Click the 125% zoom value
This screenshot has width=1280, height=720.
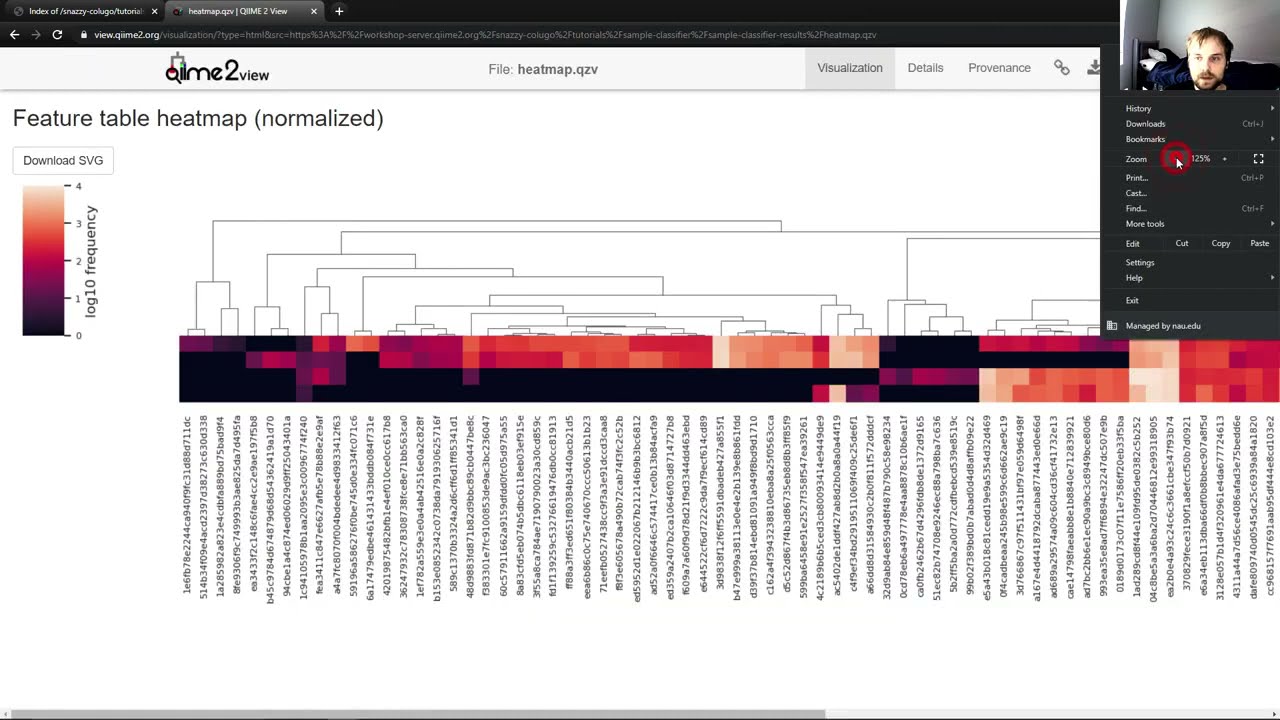click(1200, 159)
